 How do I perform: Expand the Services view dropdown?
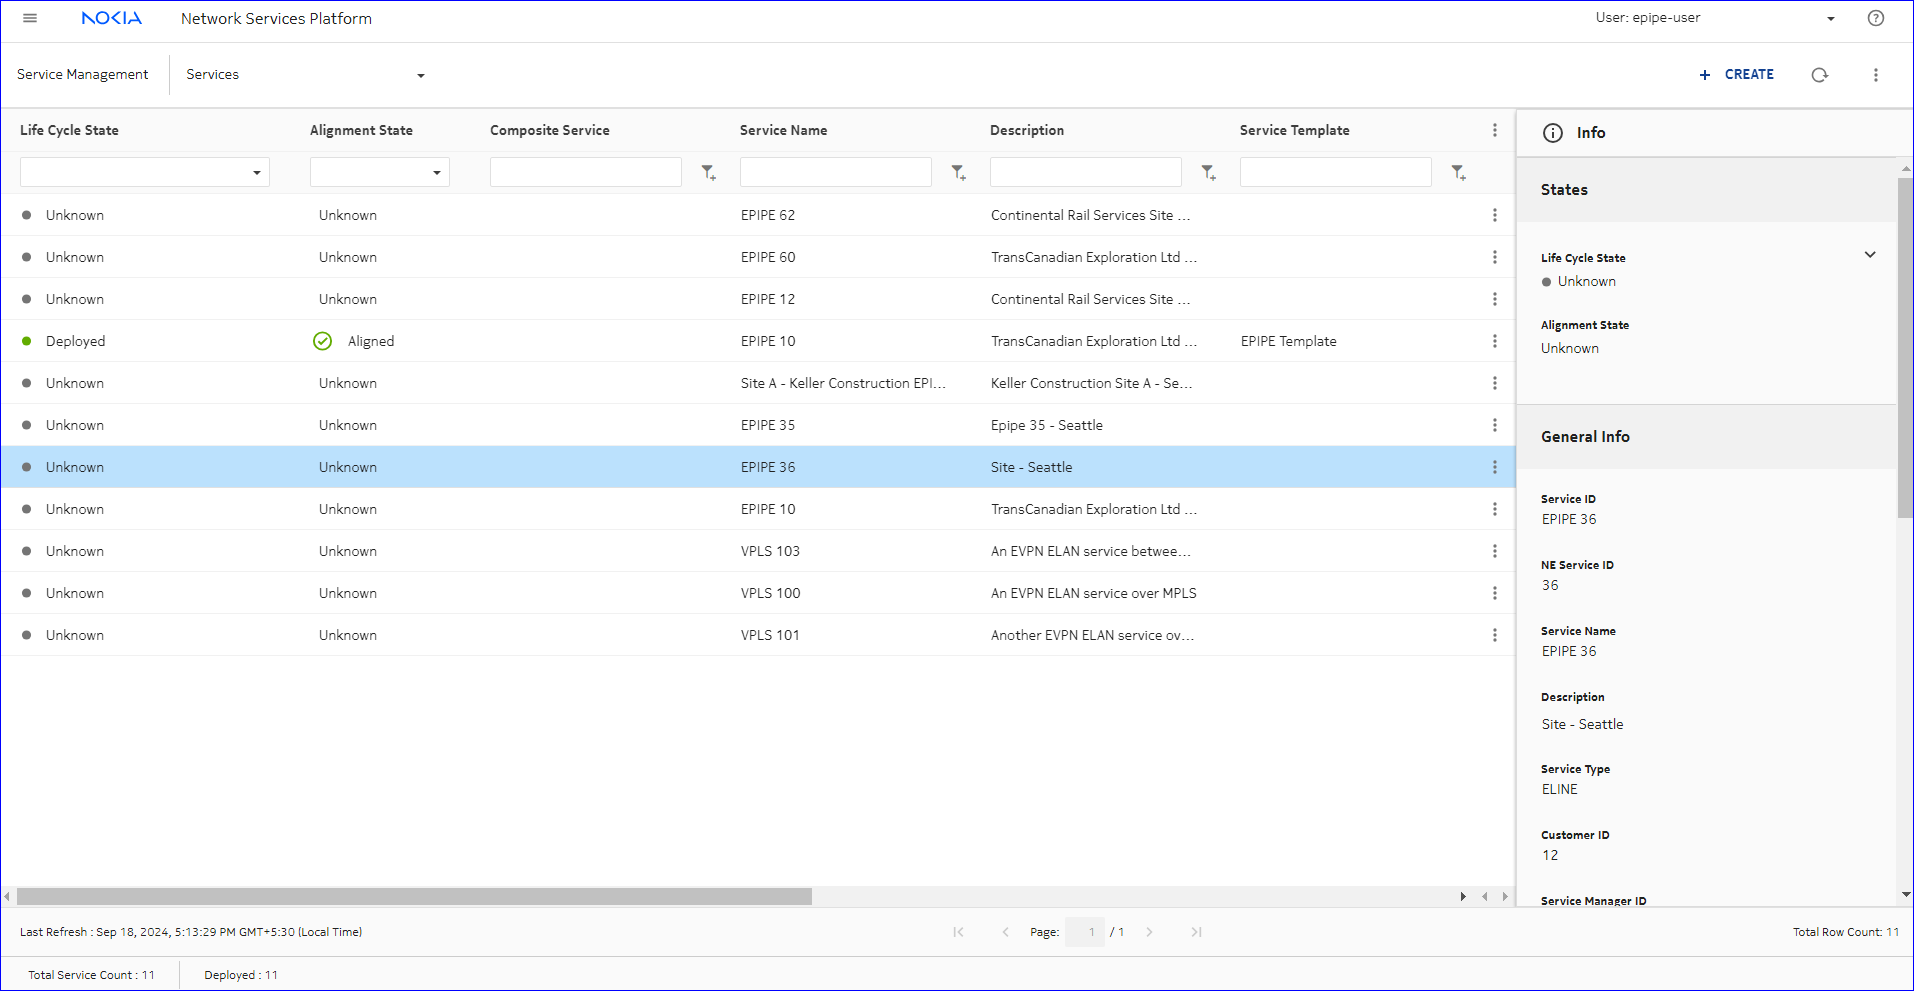420,76
